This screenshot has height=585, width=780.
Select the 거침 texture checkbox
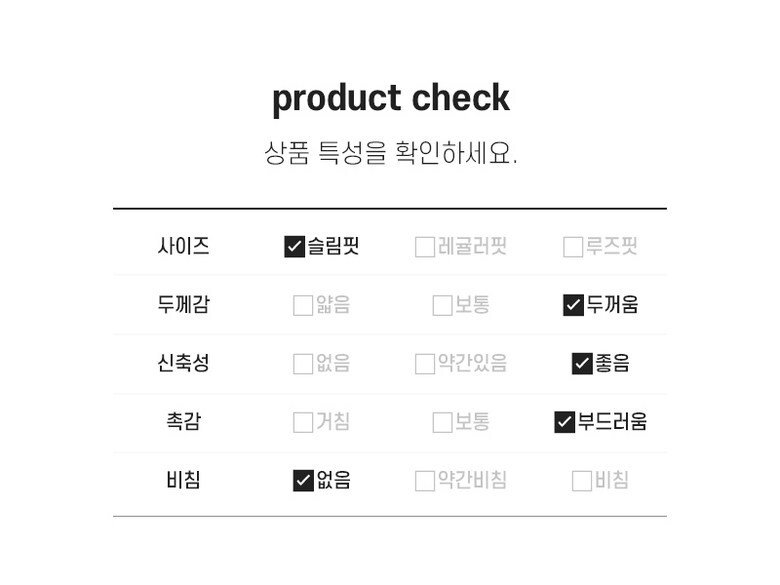(x=303, y=423)
